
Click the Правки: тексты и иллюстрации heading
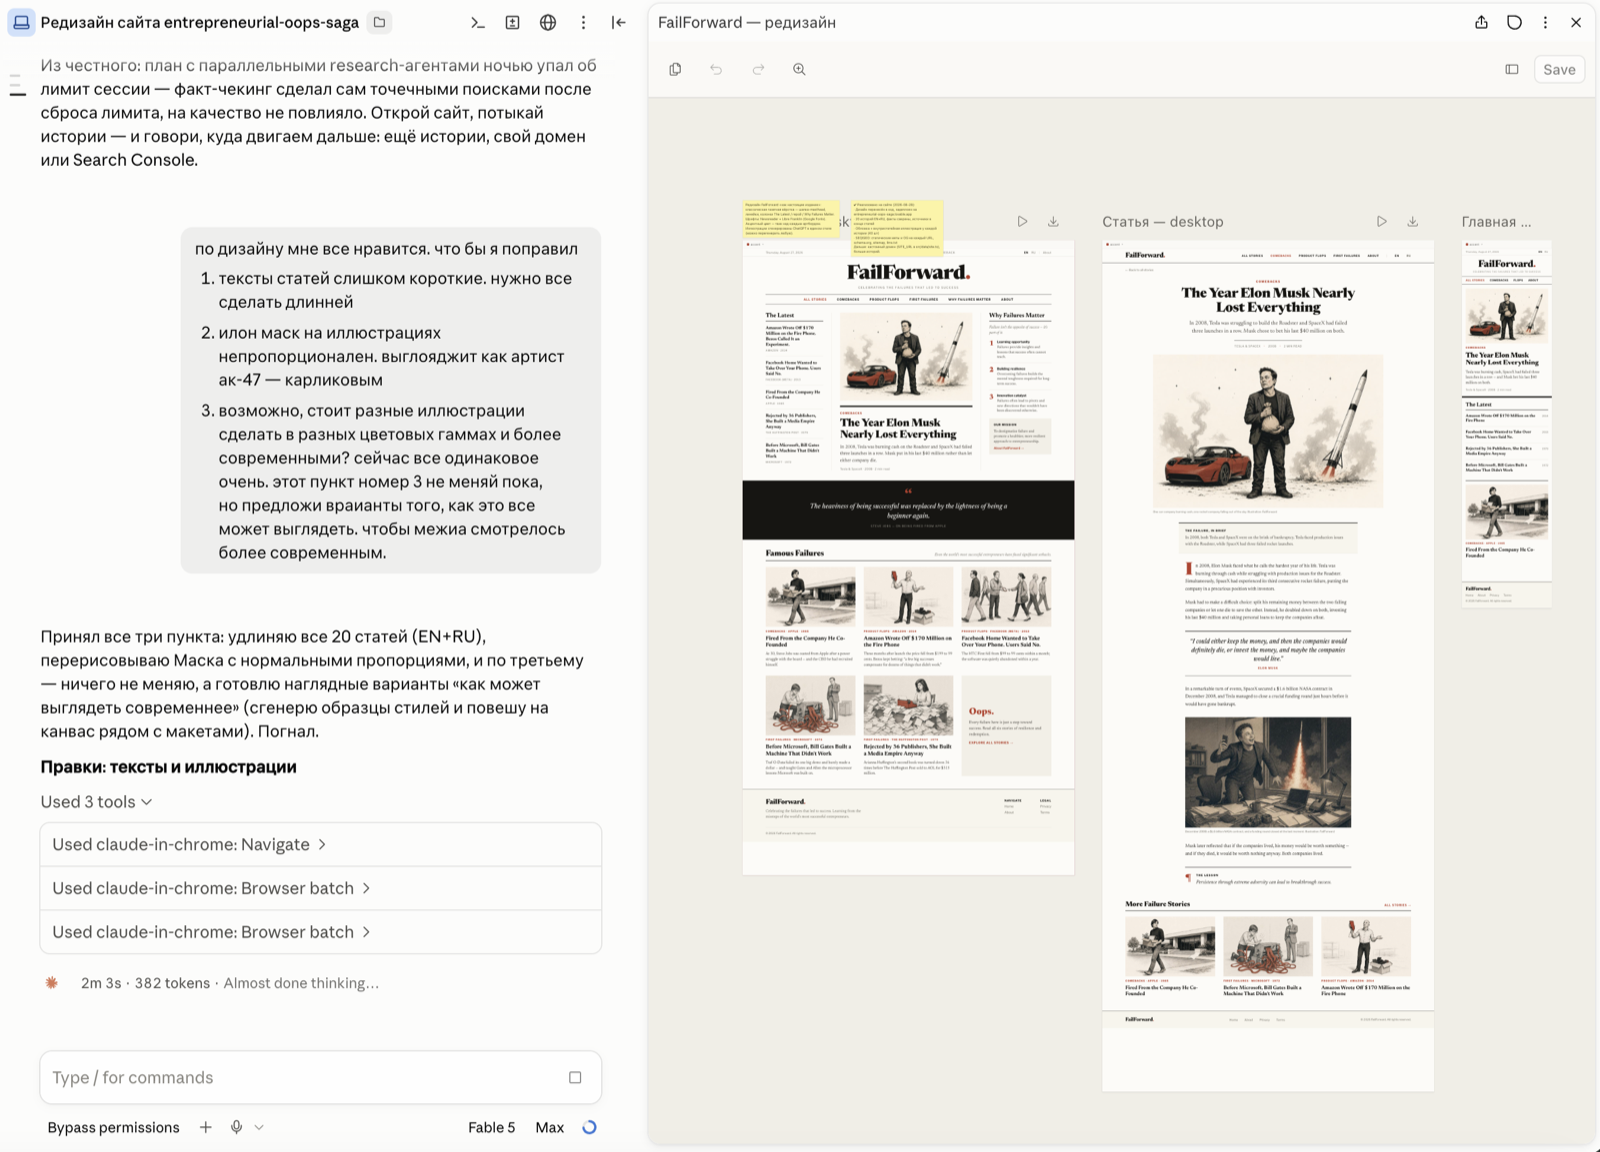168,767
